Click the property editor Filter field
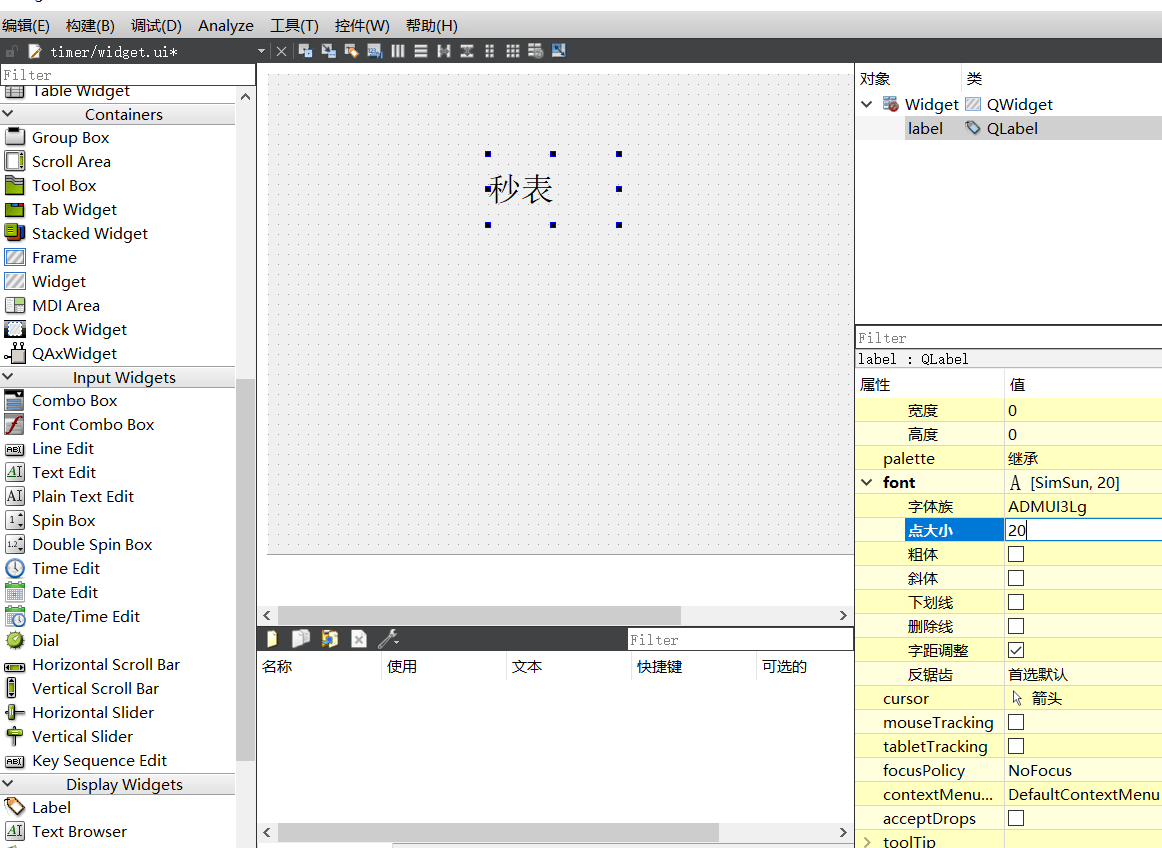Image resolution: width=1162 pixels, height=848 pixels. tap(1009, 338)
